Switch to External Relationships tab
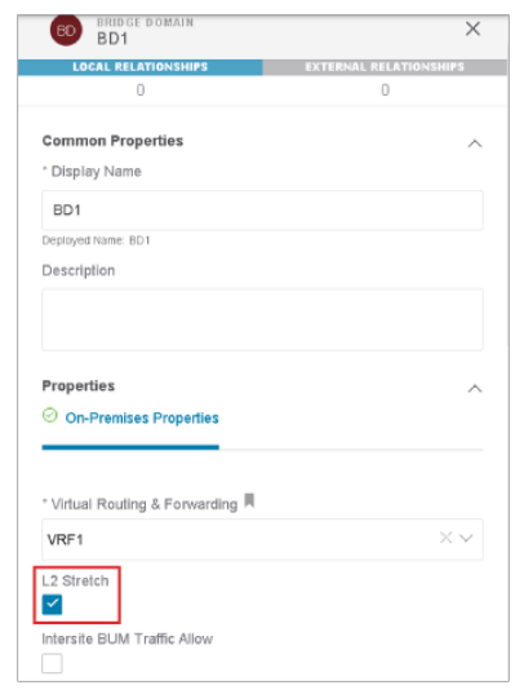The image size is (524, 694). [x=385, y=67]
